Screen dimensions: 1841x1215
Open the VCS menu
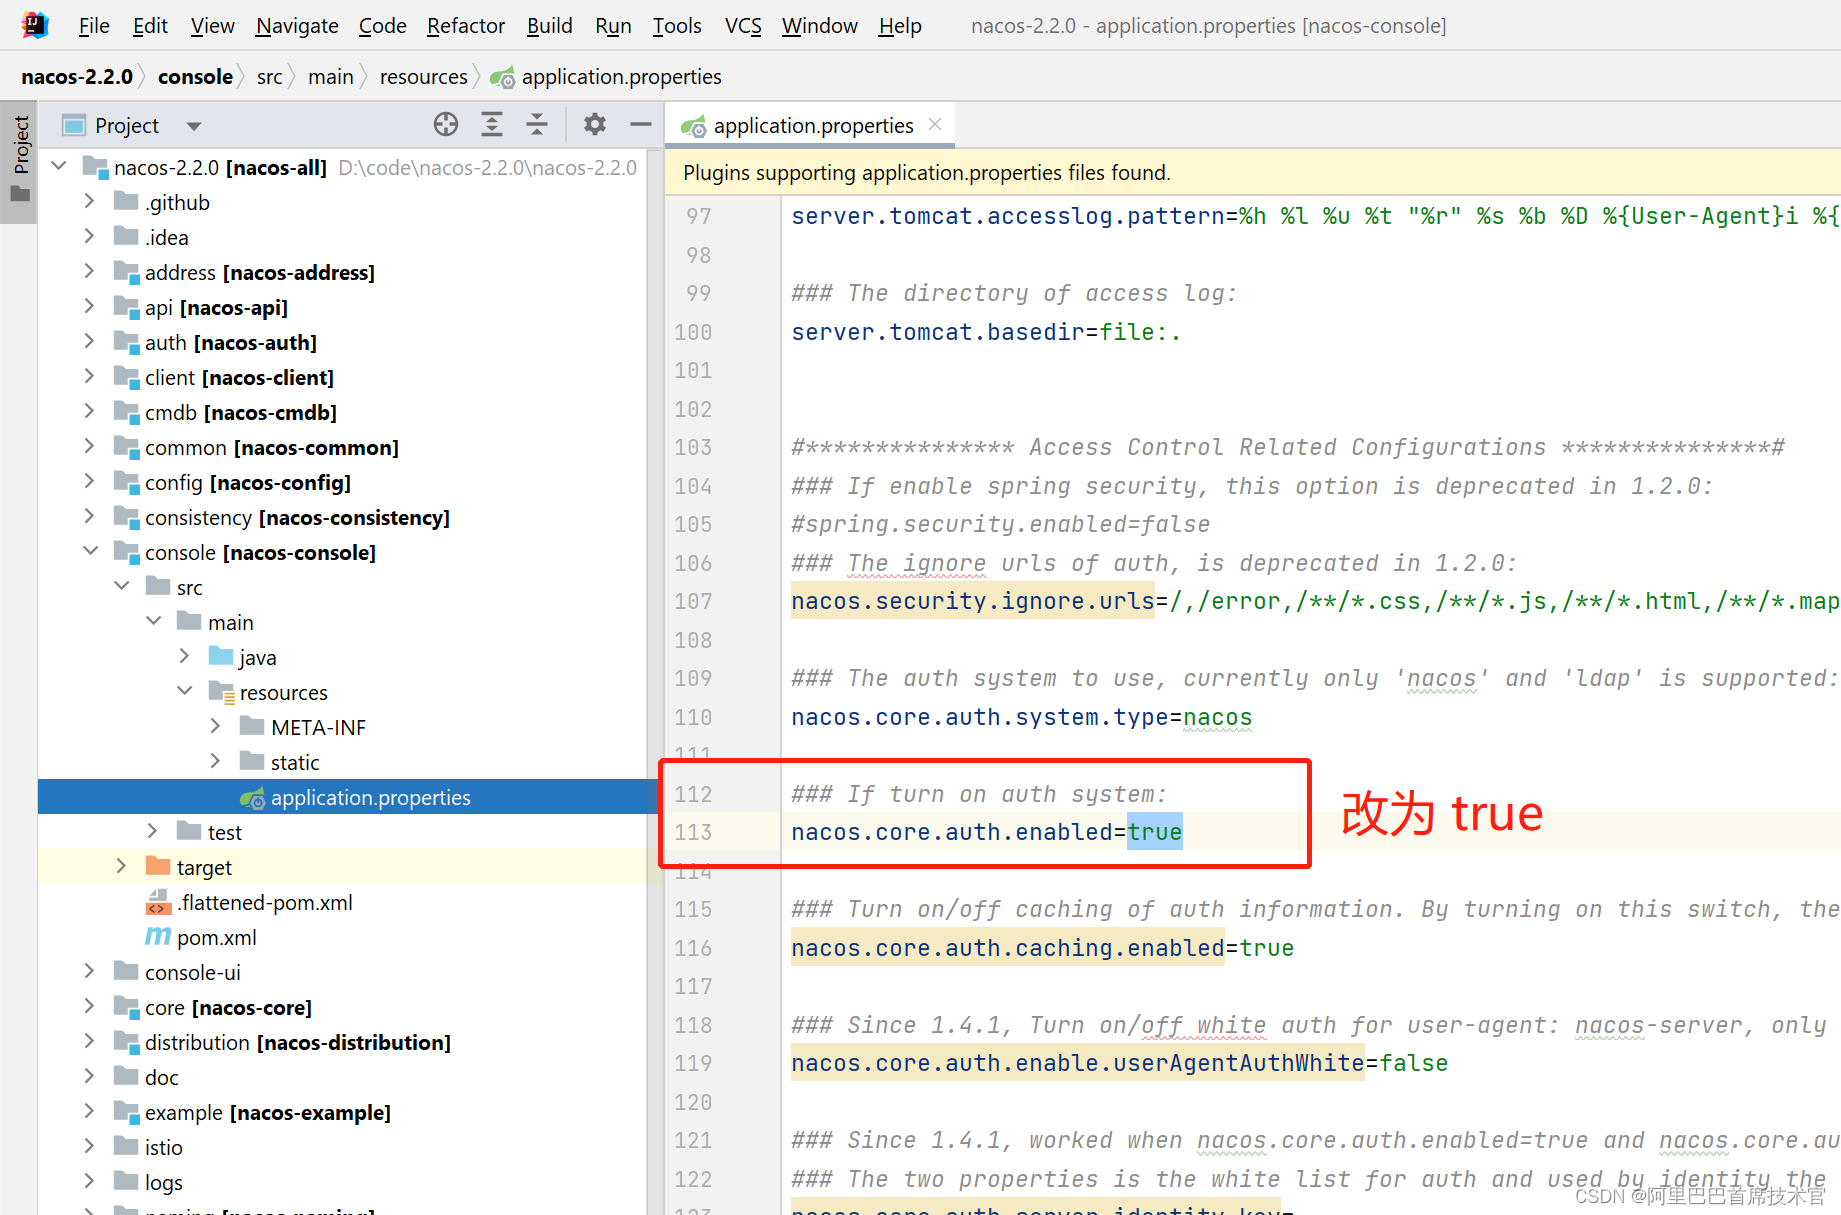(x=743, y=25)
